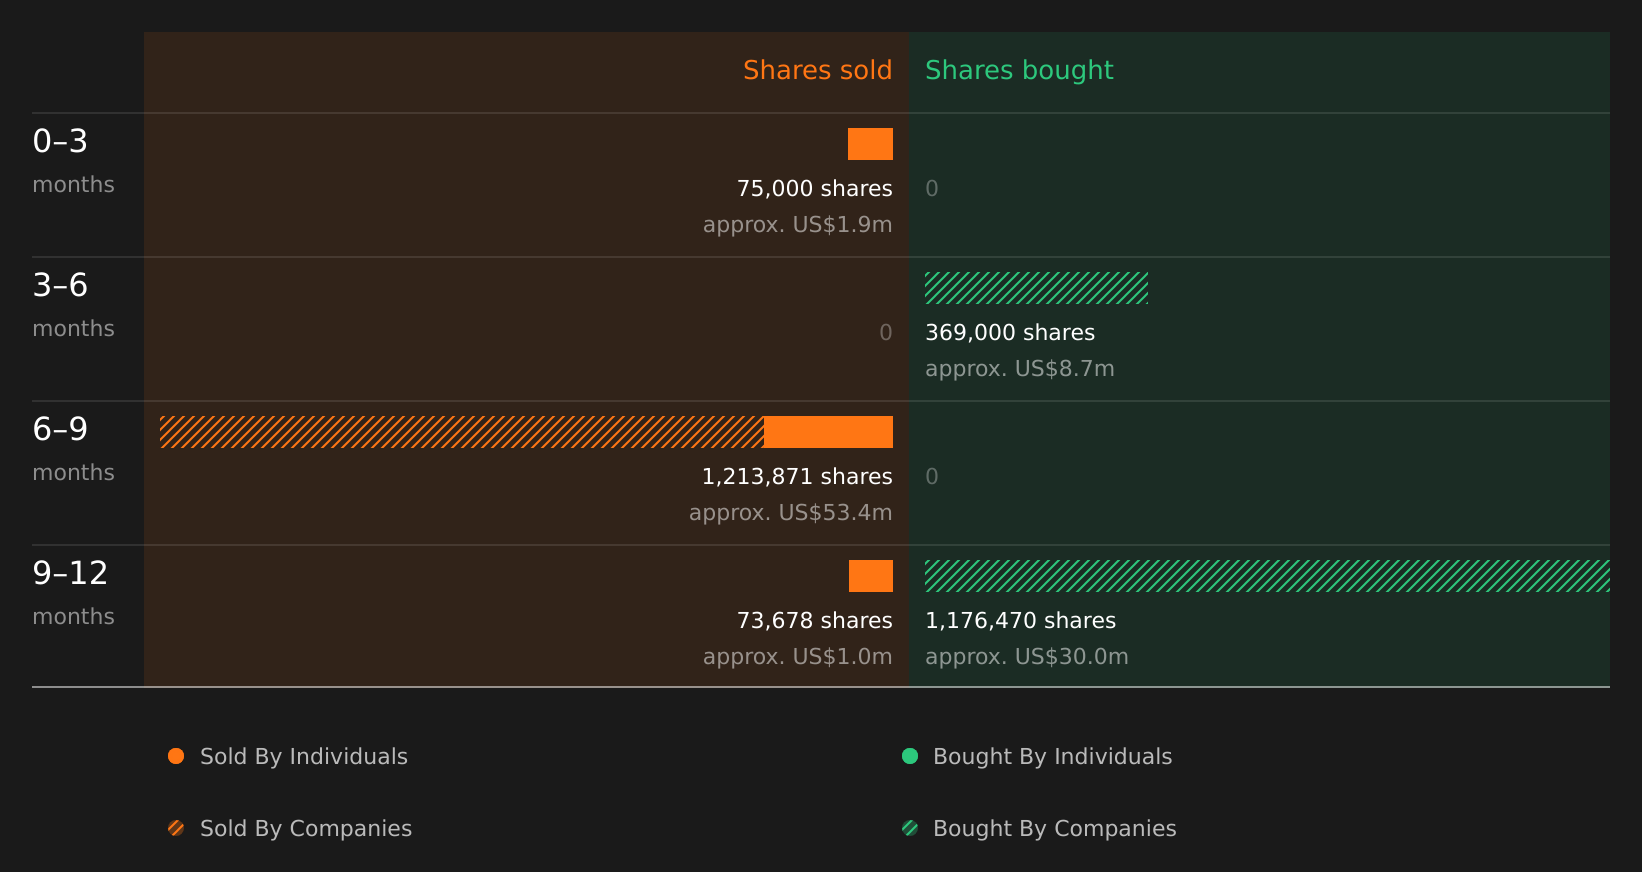
Task: Select the 1,213,871 shares value
Action: click(797, 477)
